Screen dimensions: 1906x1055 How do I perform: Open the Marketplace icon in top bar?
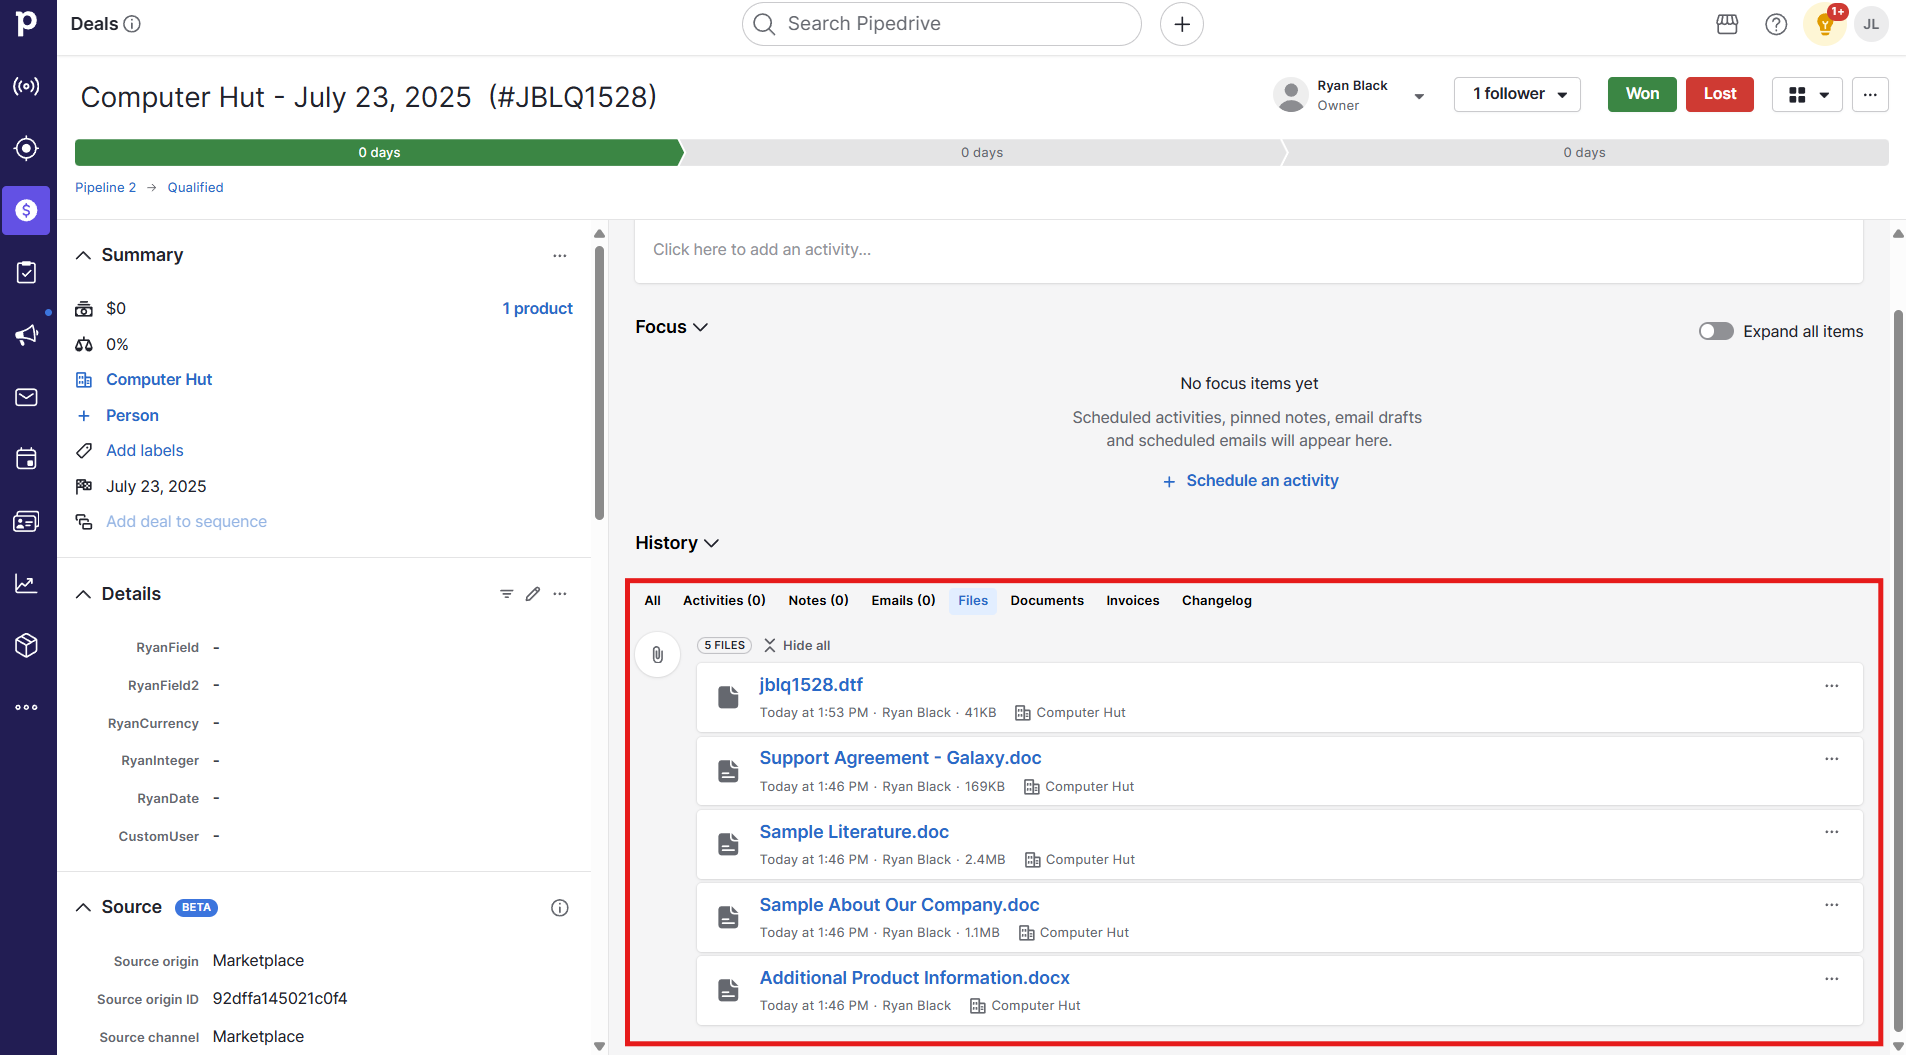click(1727, 24)
